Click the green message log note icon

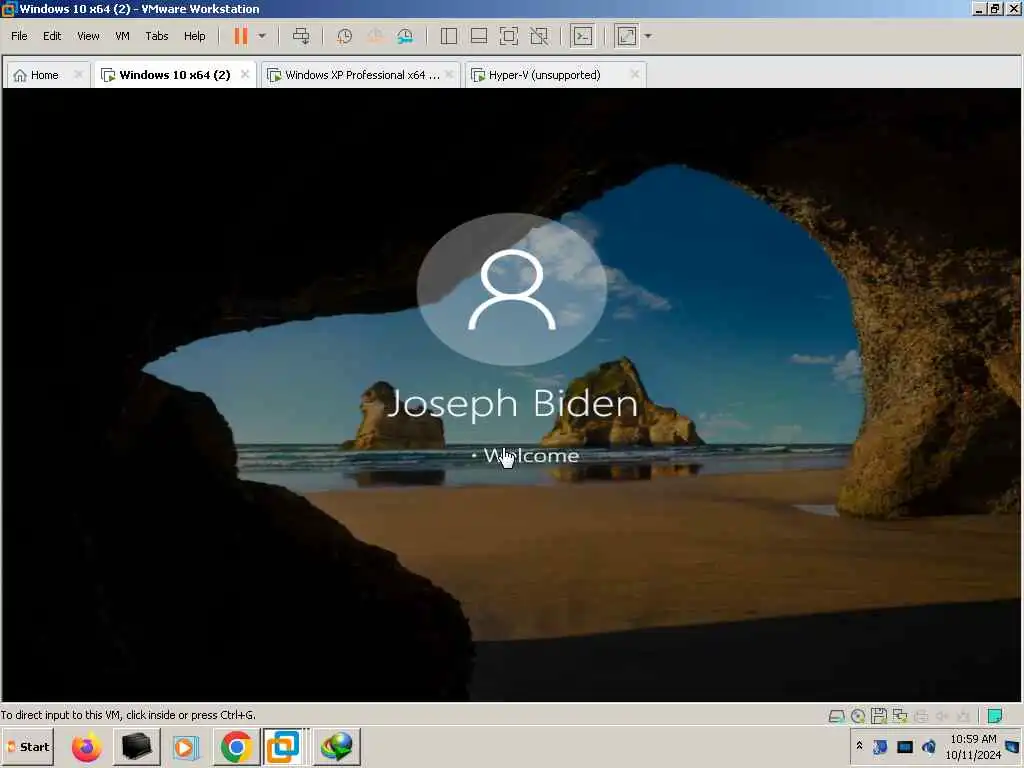coord(995,716)
